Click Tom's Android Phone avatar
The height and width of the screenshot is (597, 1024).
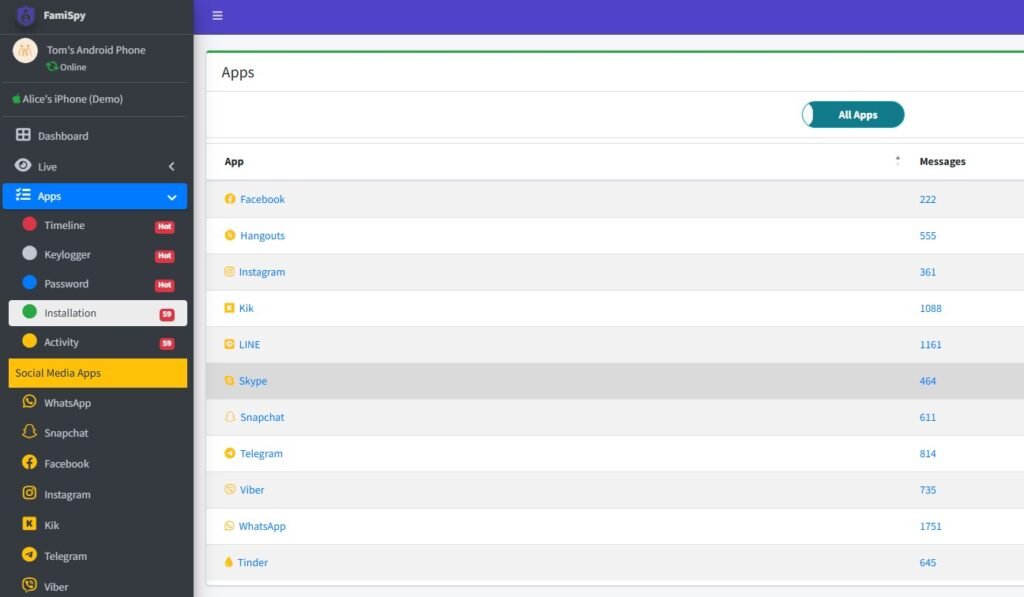25,51
